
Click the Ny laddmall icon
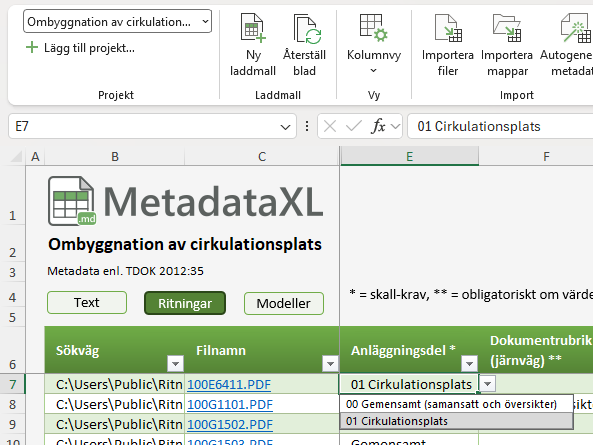coord(253,28)
